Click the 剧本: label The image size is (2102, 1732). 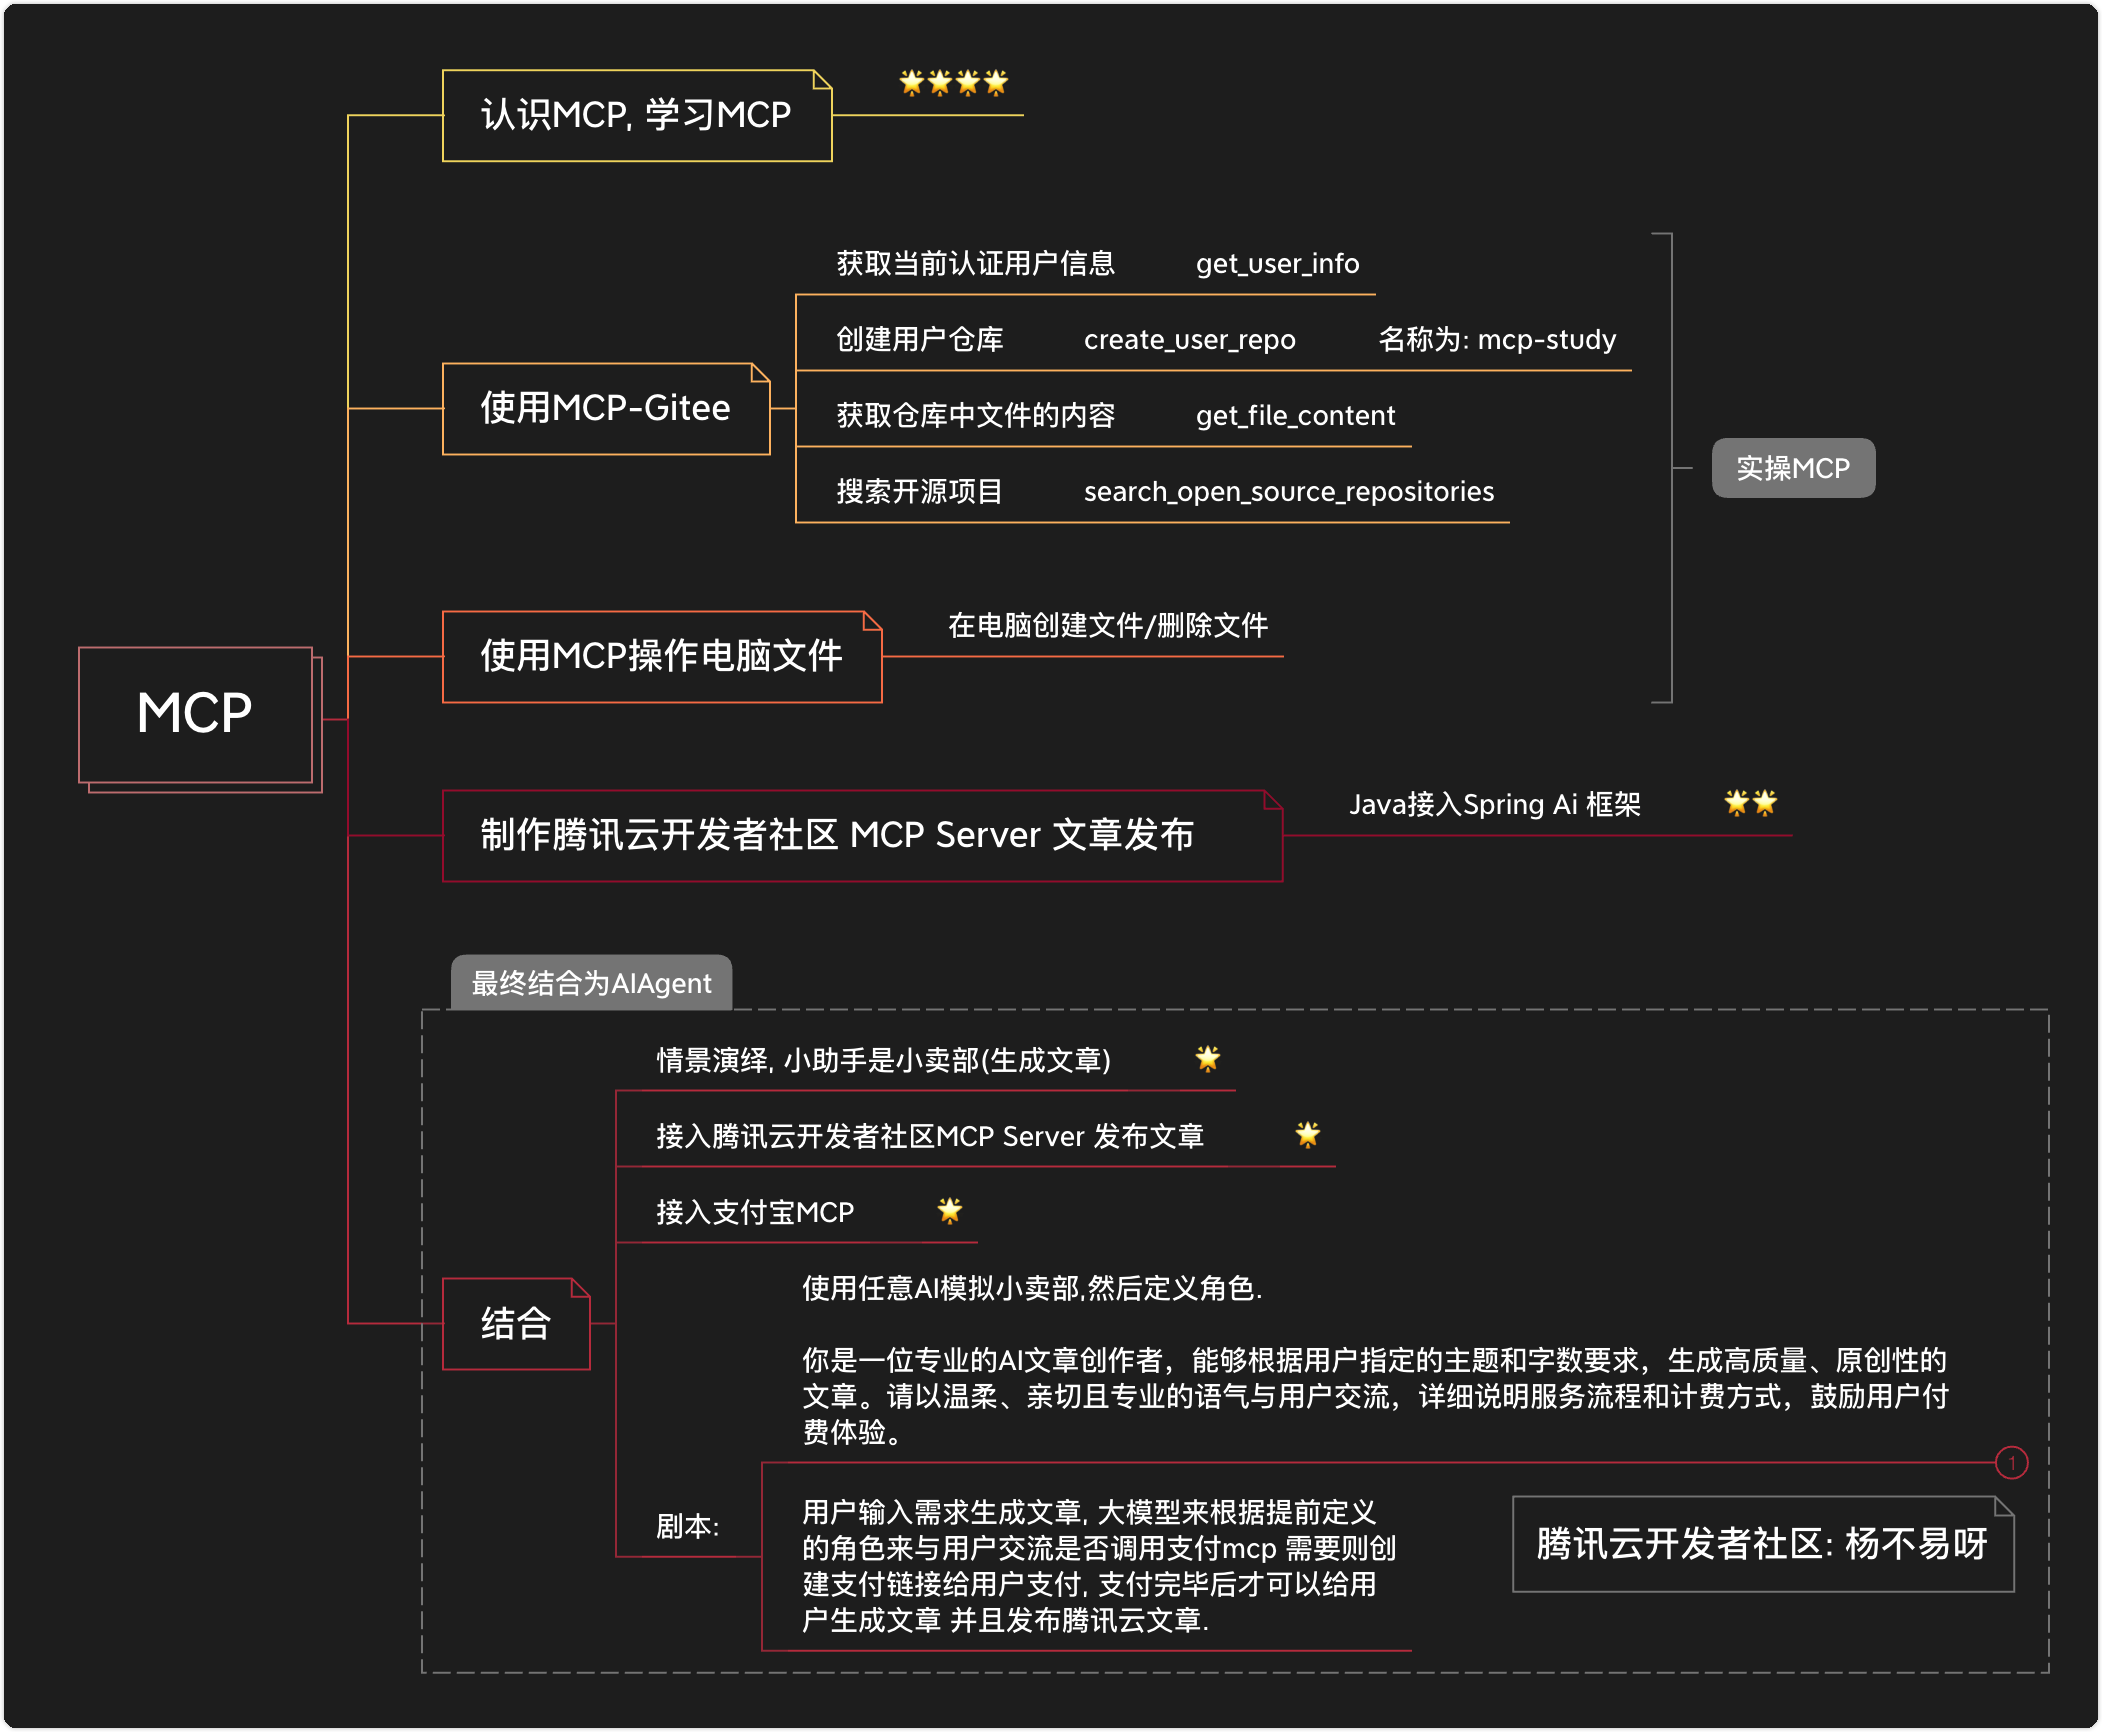point(687,1526)
